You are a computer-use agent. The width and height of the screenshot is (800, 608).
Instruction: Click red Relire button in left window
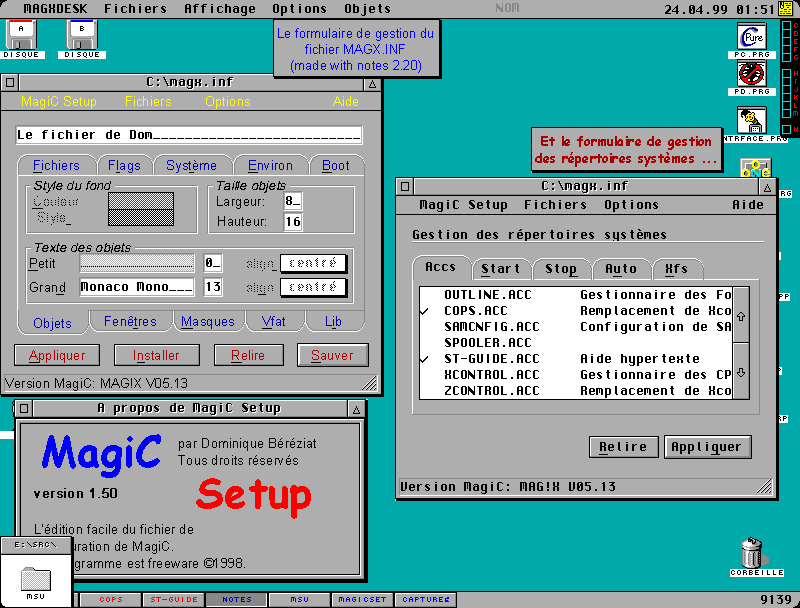(248, 355)
